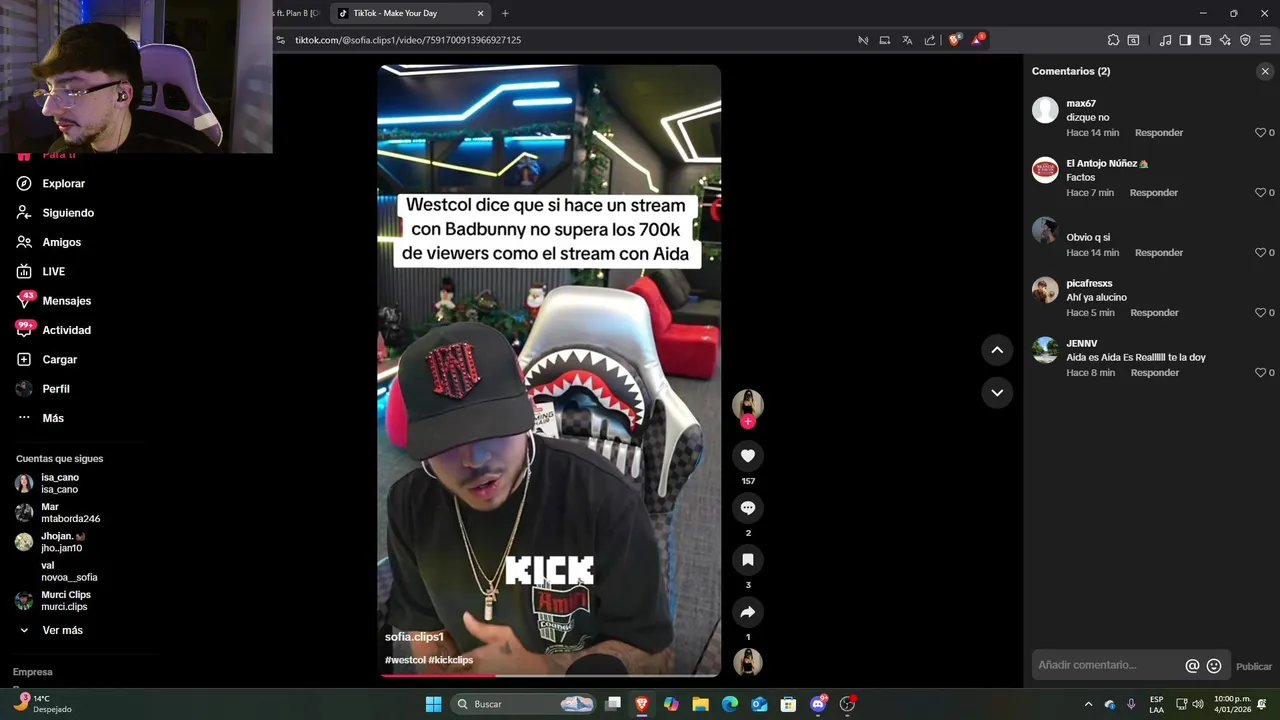
Task: Insert mention with @ icon
Action: tap(1192, 666)
